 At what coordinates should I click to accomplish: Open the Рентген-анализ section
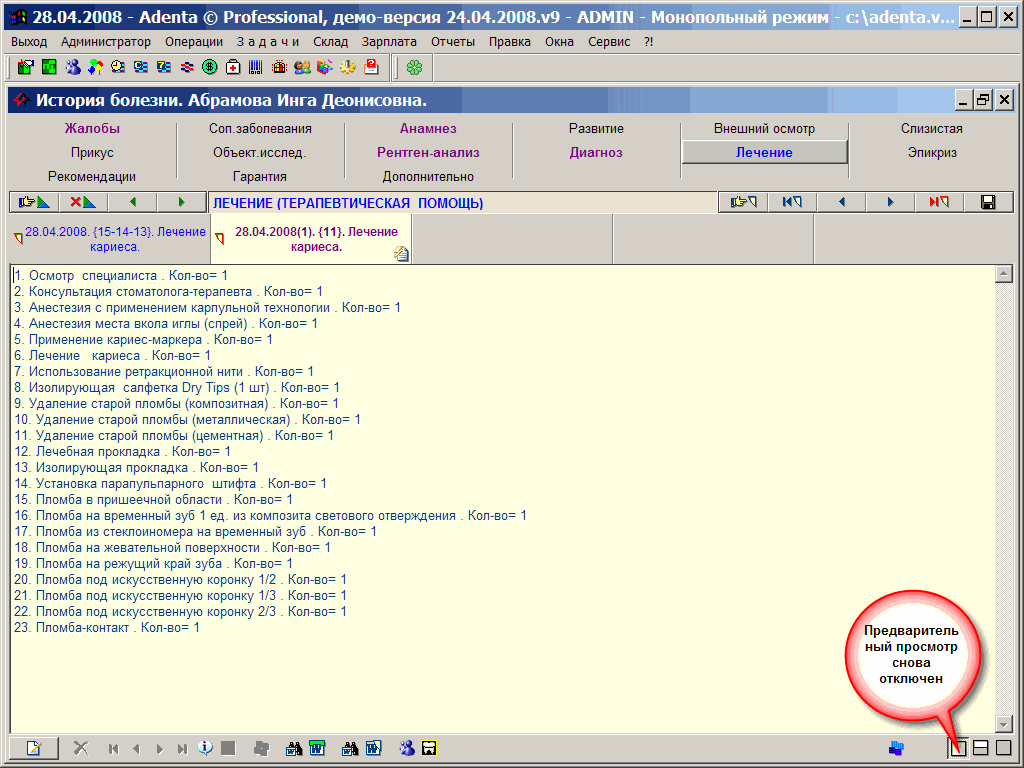[x=428, y=153]
